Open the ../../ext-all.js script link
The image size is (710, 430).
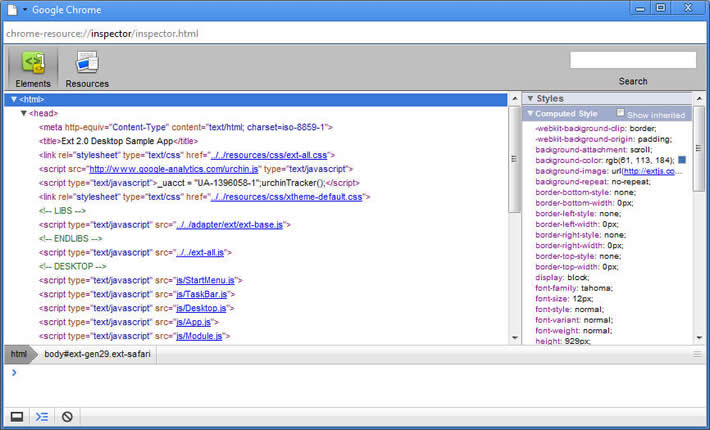[x=200, y=253]
